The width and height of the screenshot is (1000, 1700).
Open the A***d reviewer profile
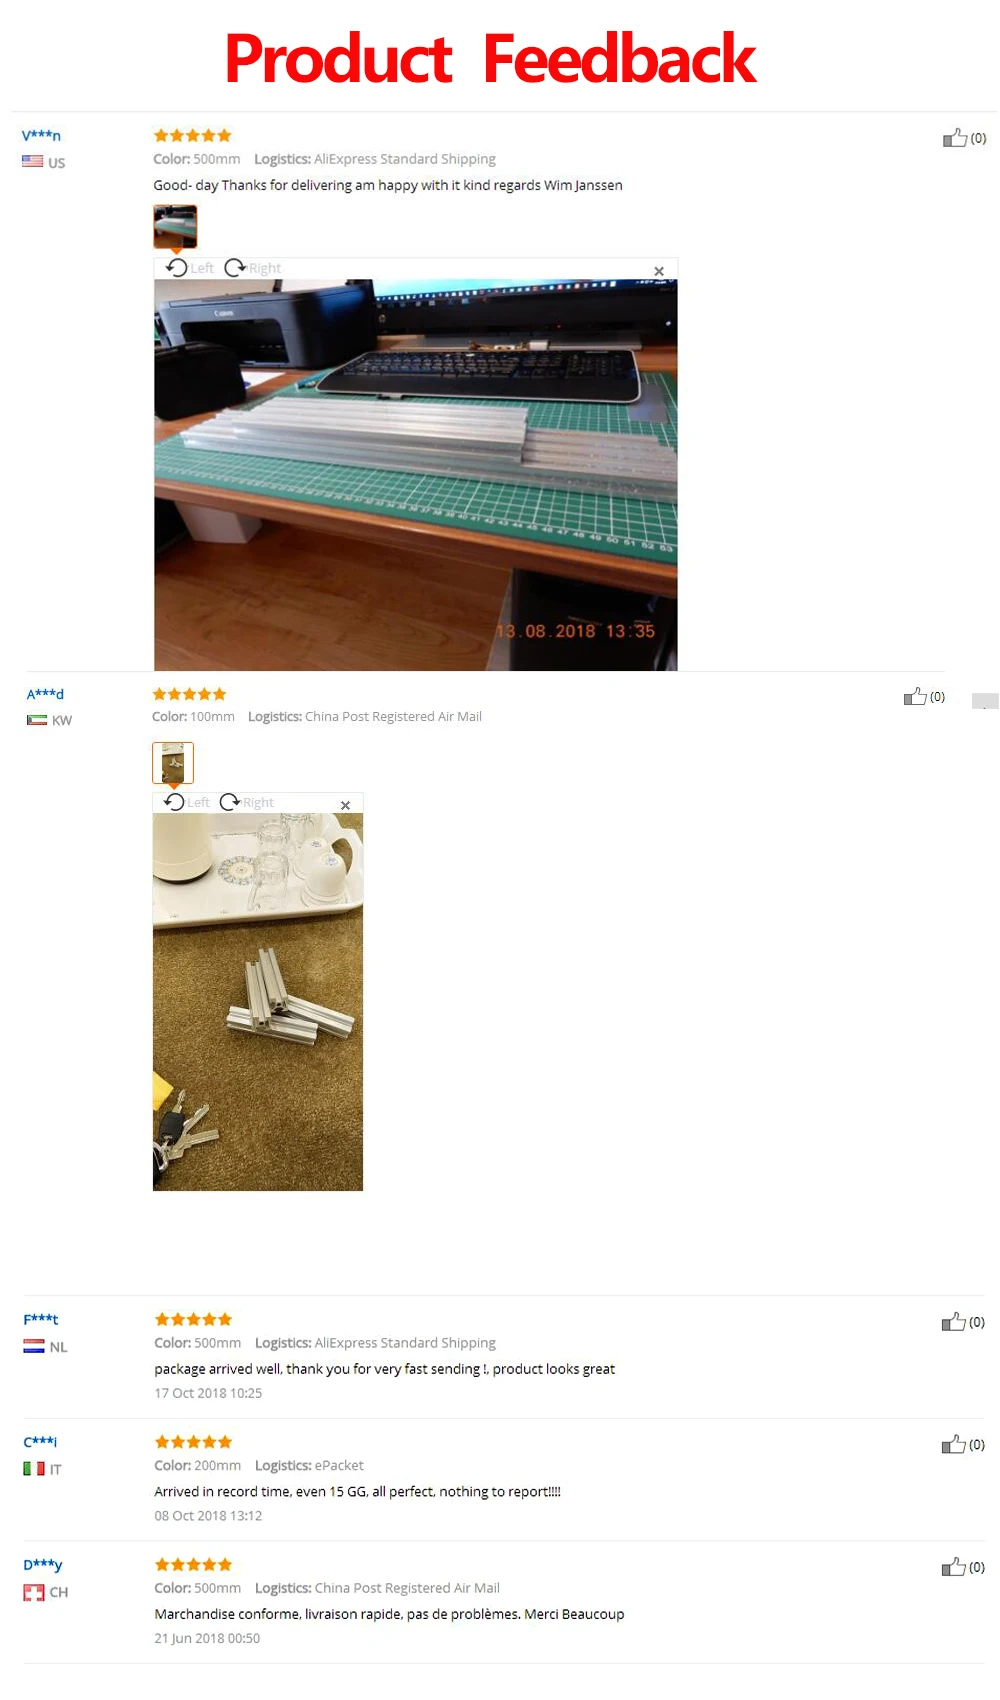[x=45, y=693]
